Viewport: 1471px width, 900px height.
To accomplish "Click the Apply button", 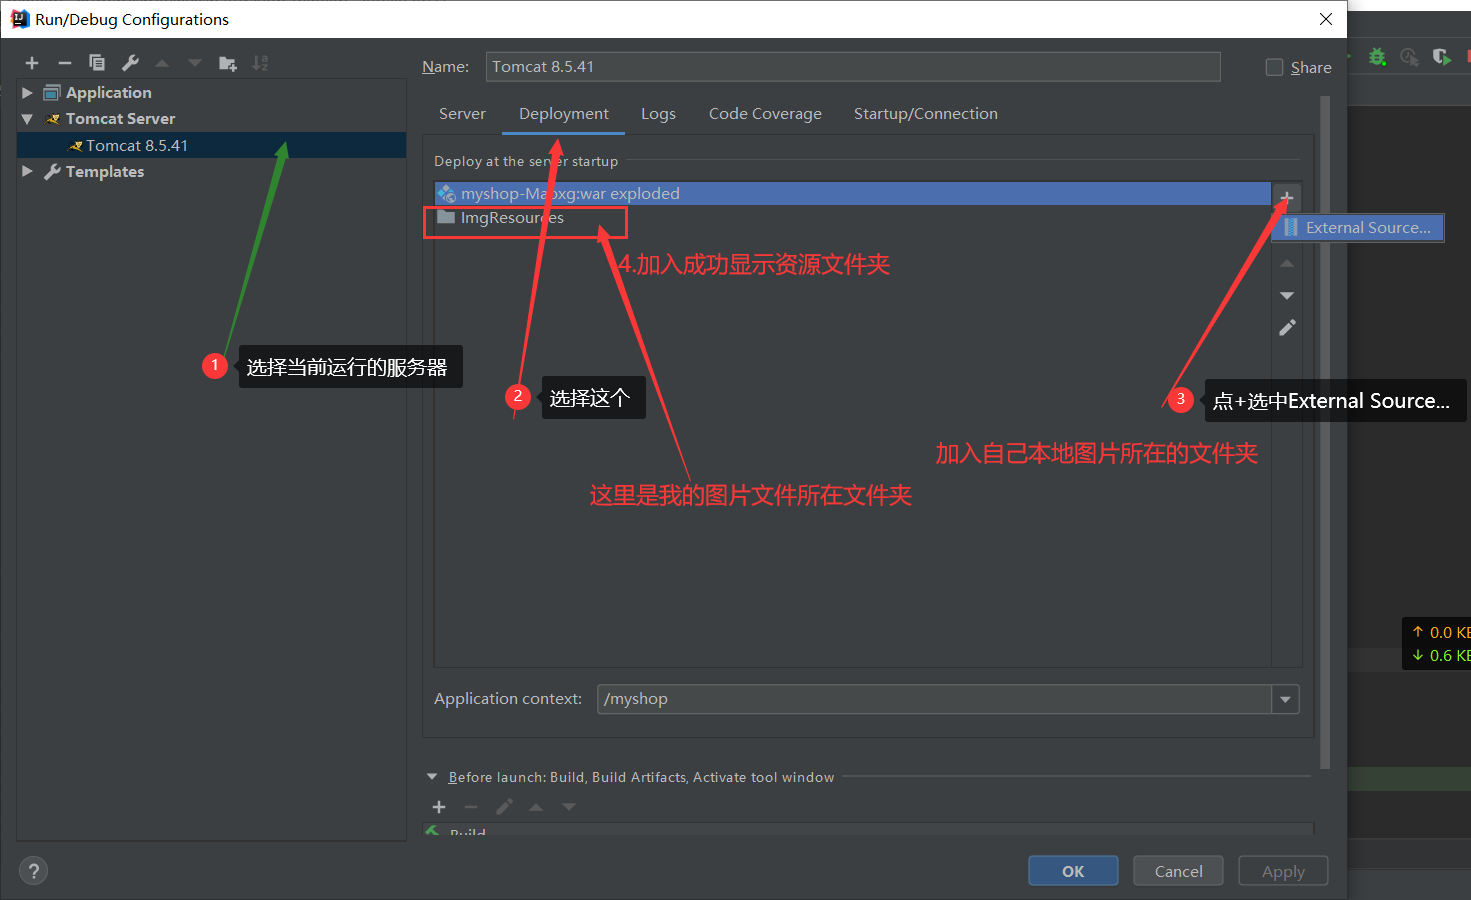I will coord(1283,871).
